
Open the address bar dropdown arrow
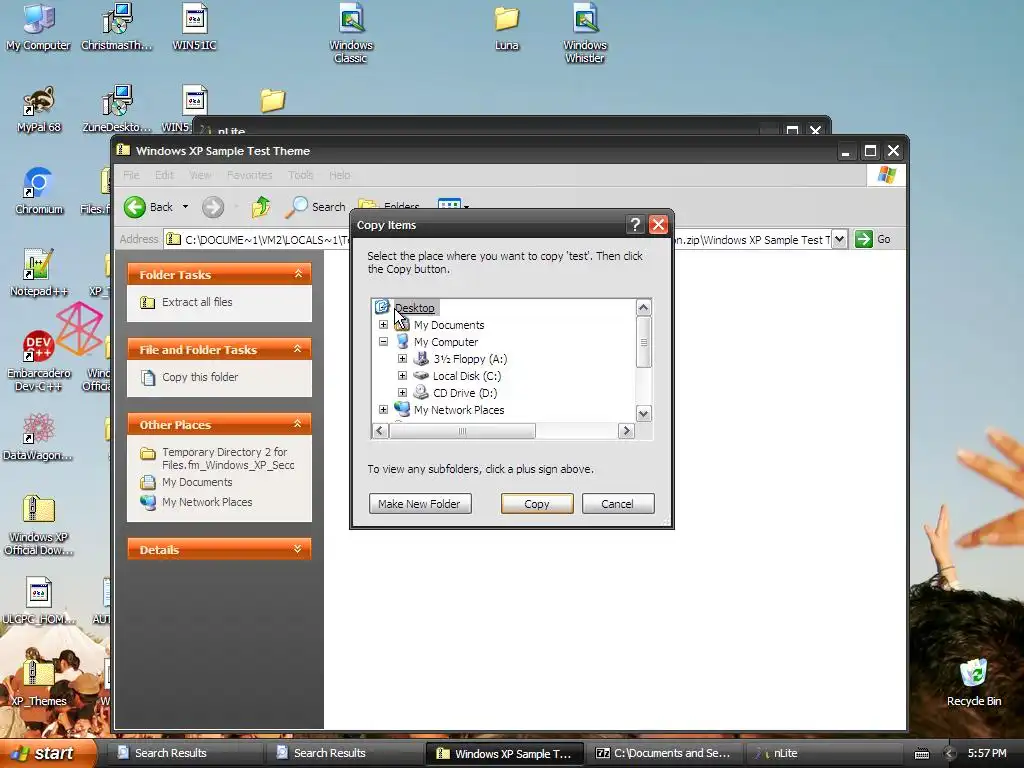(x=839, y=239)
